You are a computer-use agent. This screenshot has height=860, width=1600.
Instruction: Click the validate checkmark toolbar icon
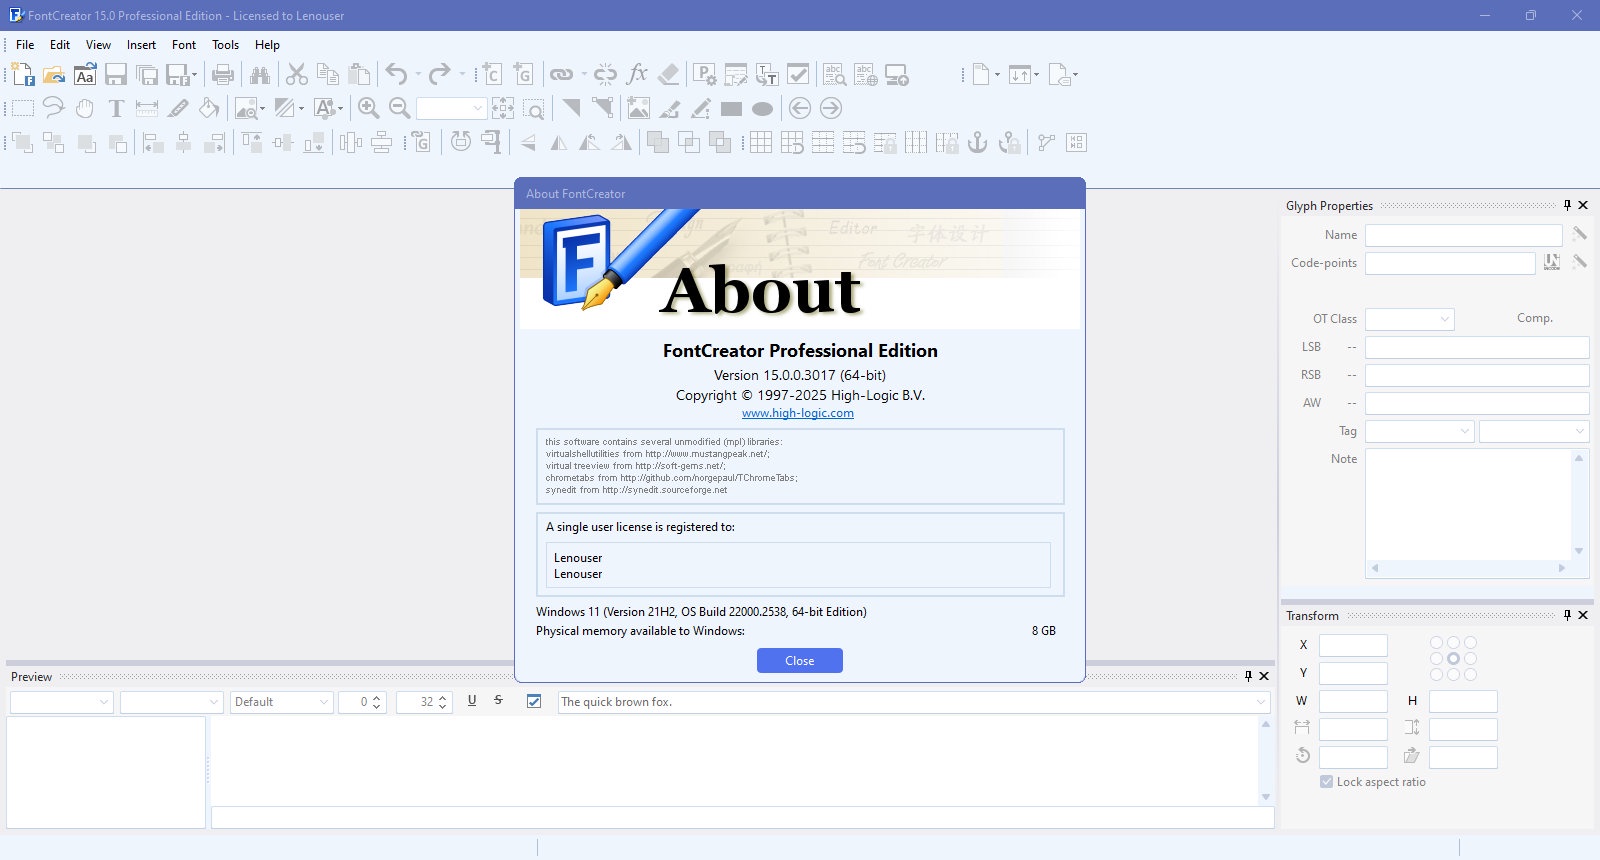point(798,74)
